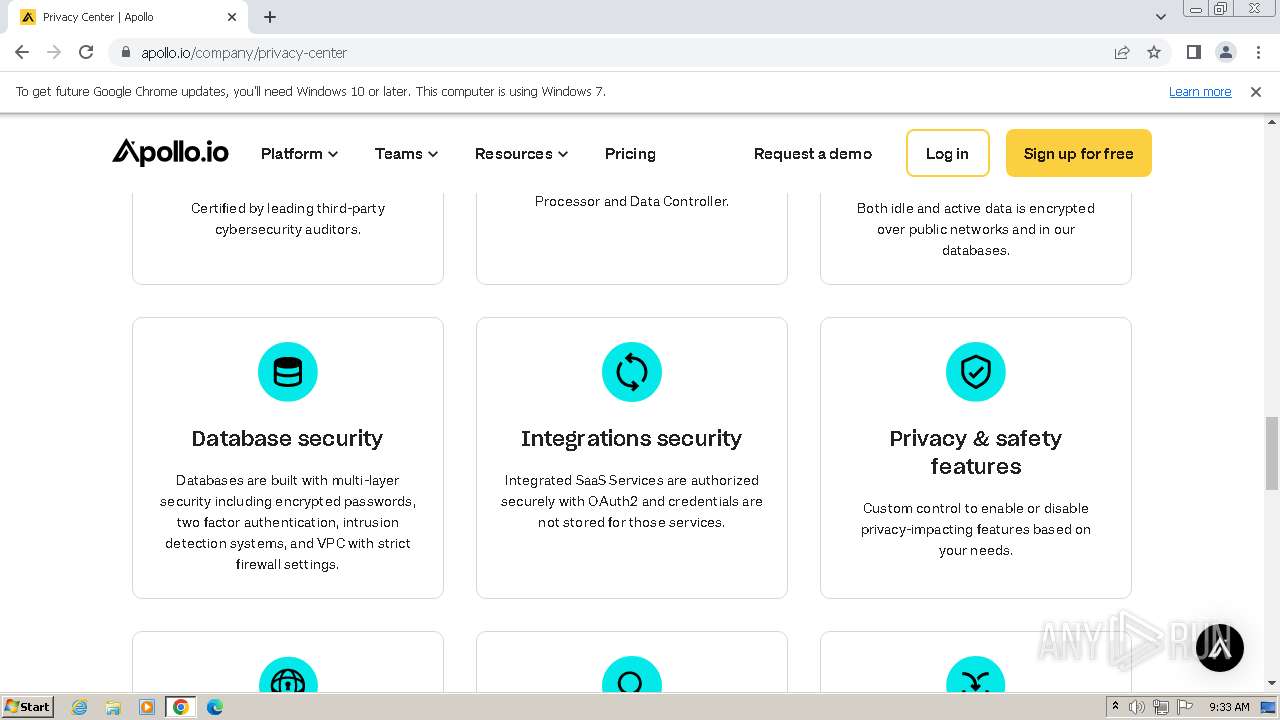Open the Chrome profile avatar menu
The image size is (1280, 720).
click(x=1225, y=52)
